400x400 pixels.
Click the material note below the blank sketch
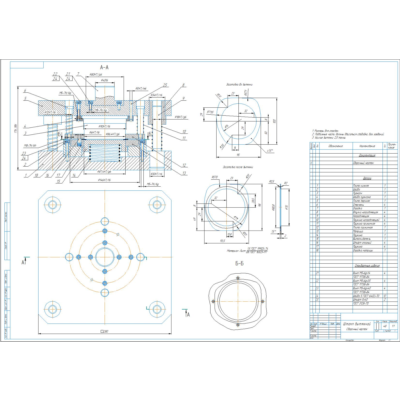point(247,250)
